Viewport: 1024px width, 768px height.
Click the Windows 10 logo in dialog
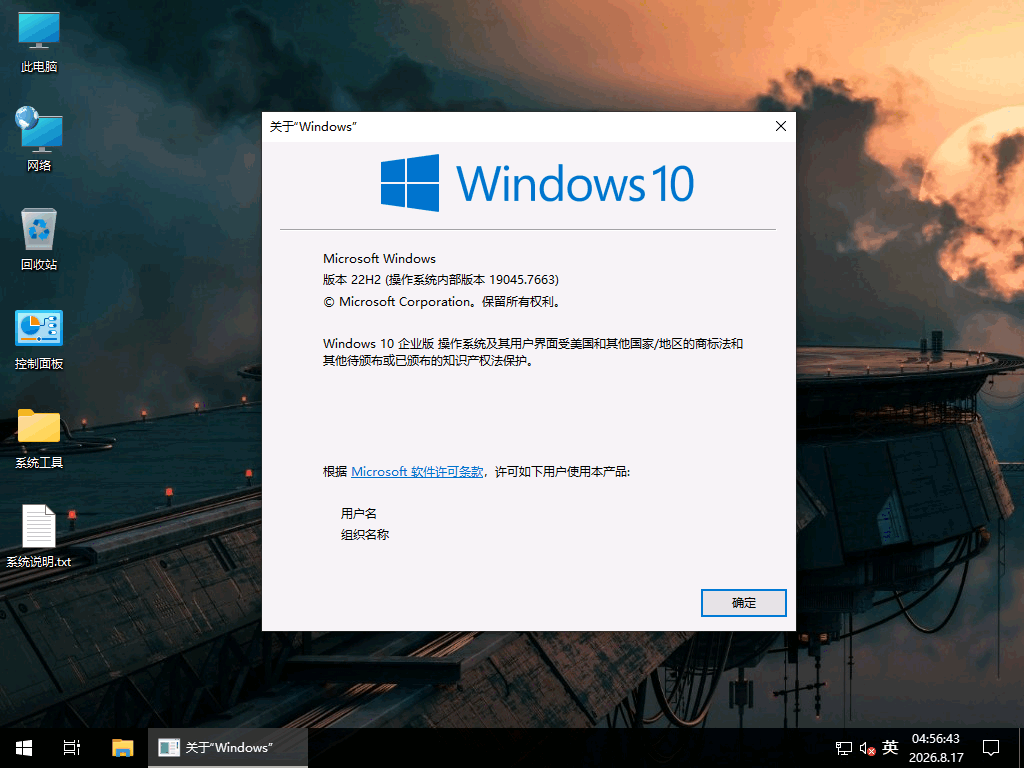[537, 183]
